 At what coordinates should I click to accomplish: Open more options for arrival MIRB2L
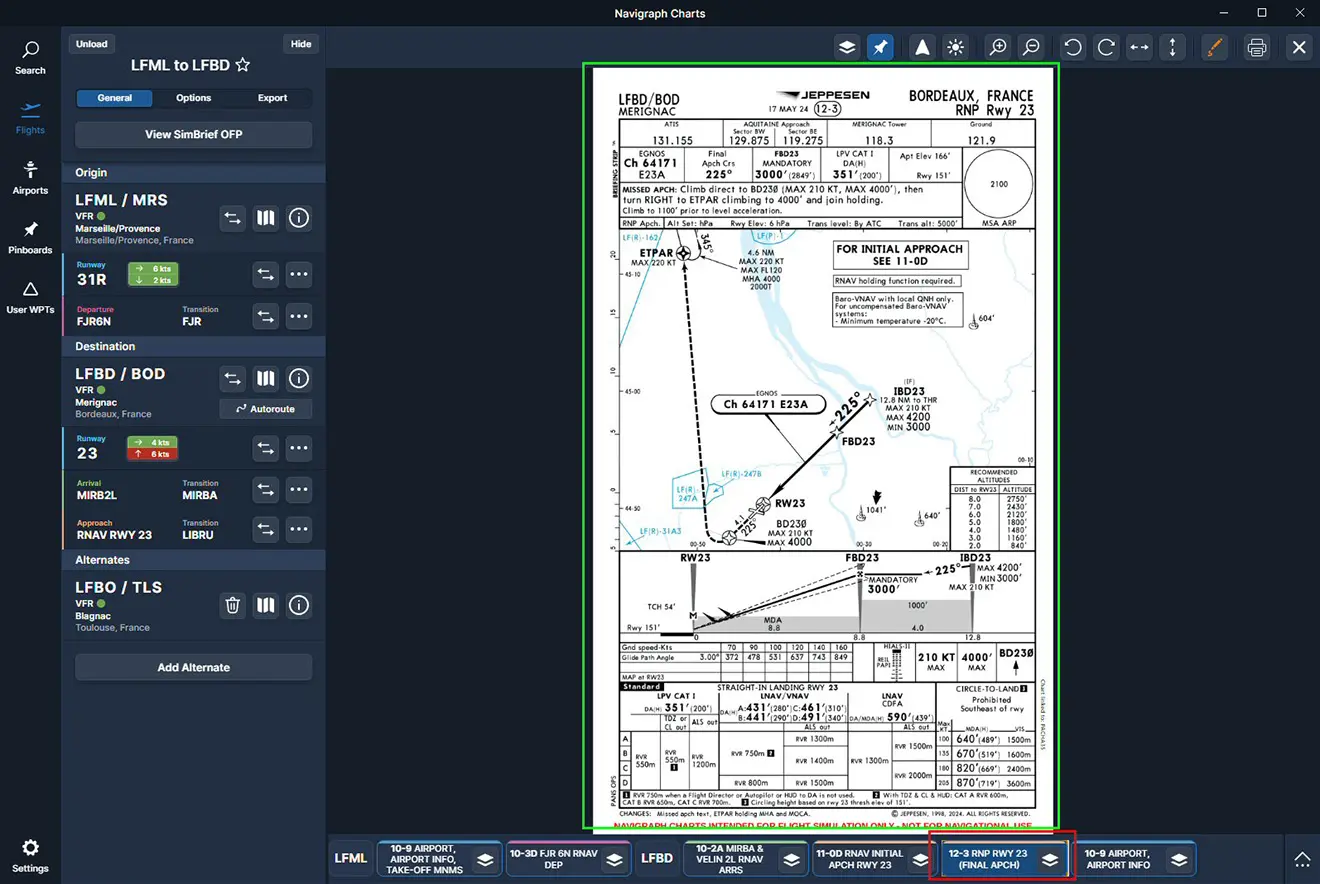tap(298, 490)
